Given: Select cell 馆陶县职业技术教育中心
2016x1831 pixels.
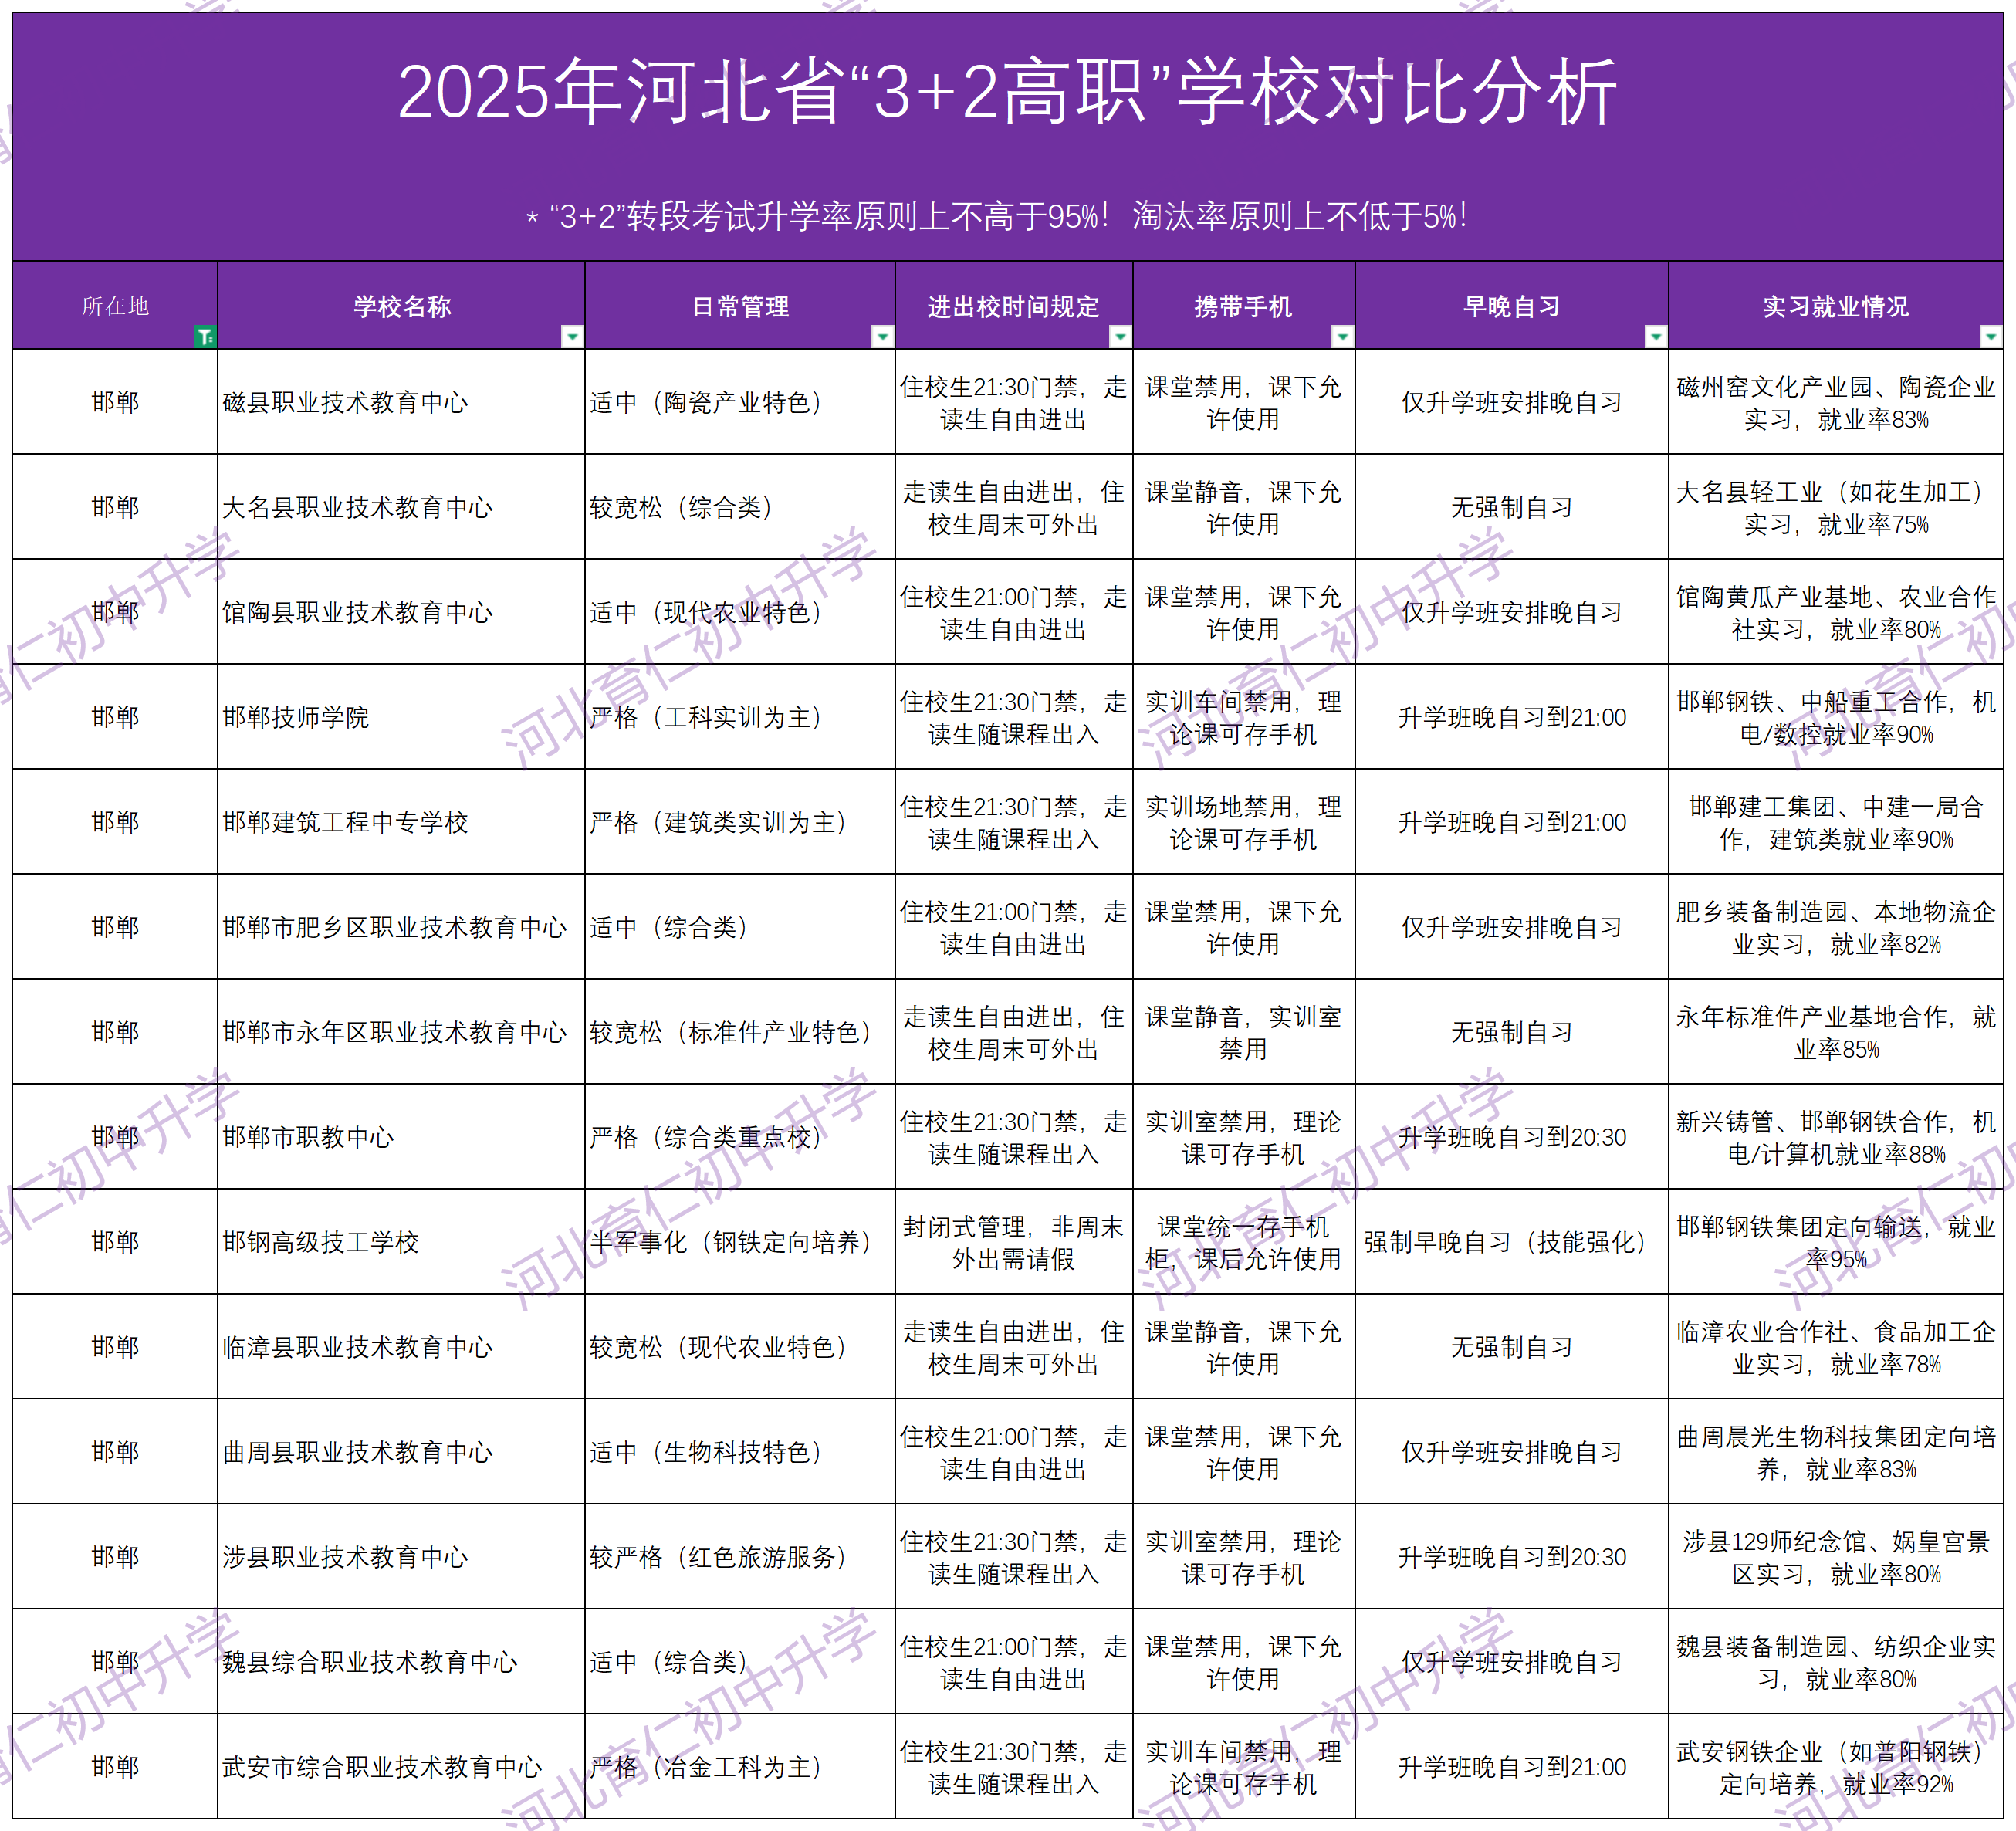Looking at the screenshot, I should pos(401,612).
